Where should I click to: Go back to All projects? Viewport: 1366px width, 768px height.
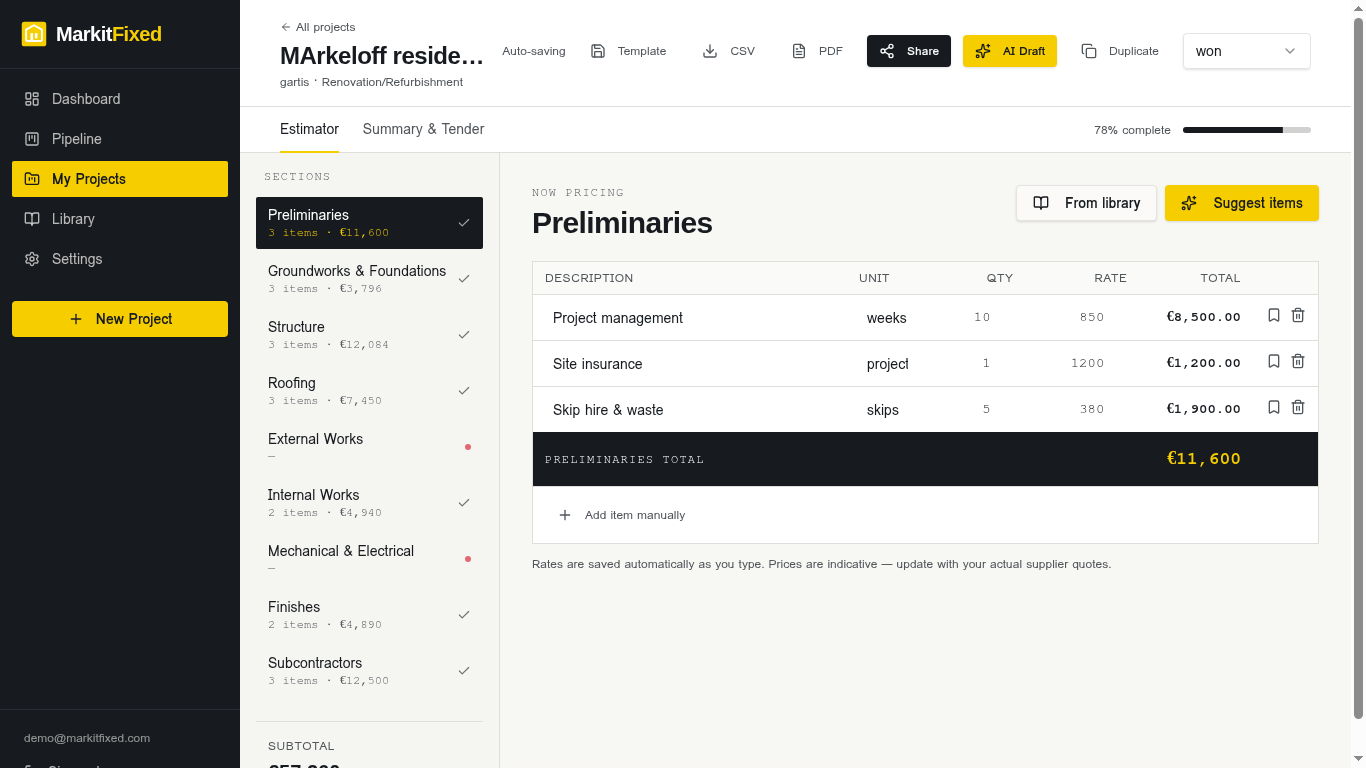click(x=318, y=27)
